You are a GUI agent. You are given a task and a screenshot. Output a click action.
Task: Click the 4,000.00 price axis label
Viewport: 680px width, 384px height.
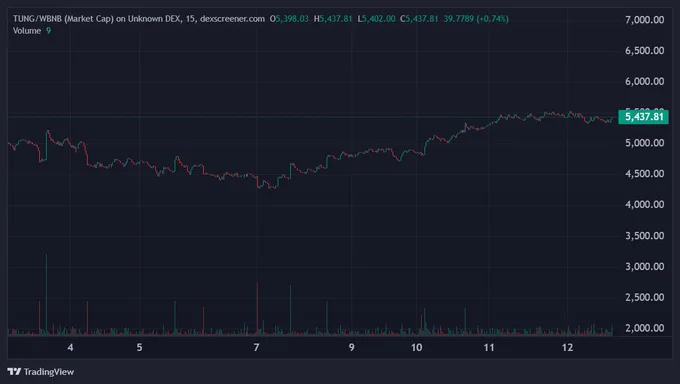point(644,204)
